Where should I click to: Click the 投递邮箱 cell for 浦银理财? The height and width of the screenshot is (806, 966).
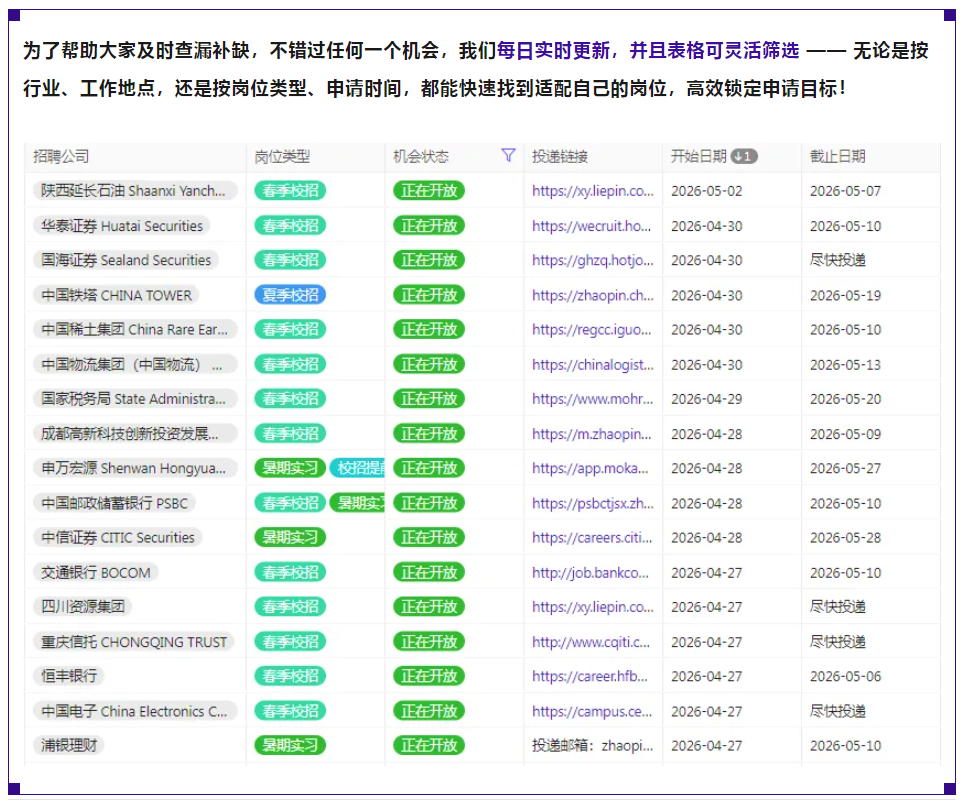click(593, 746)
